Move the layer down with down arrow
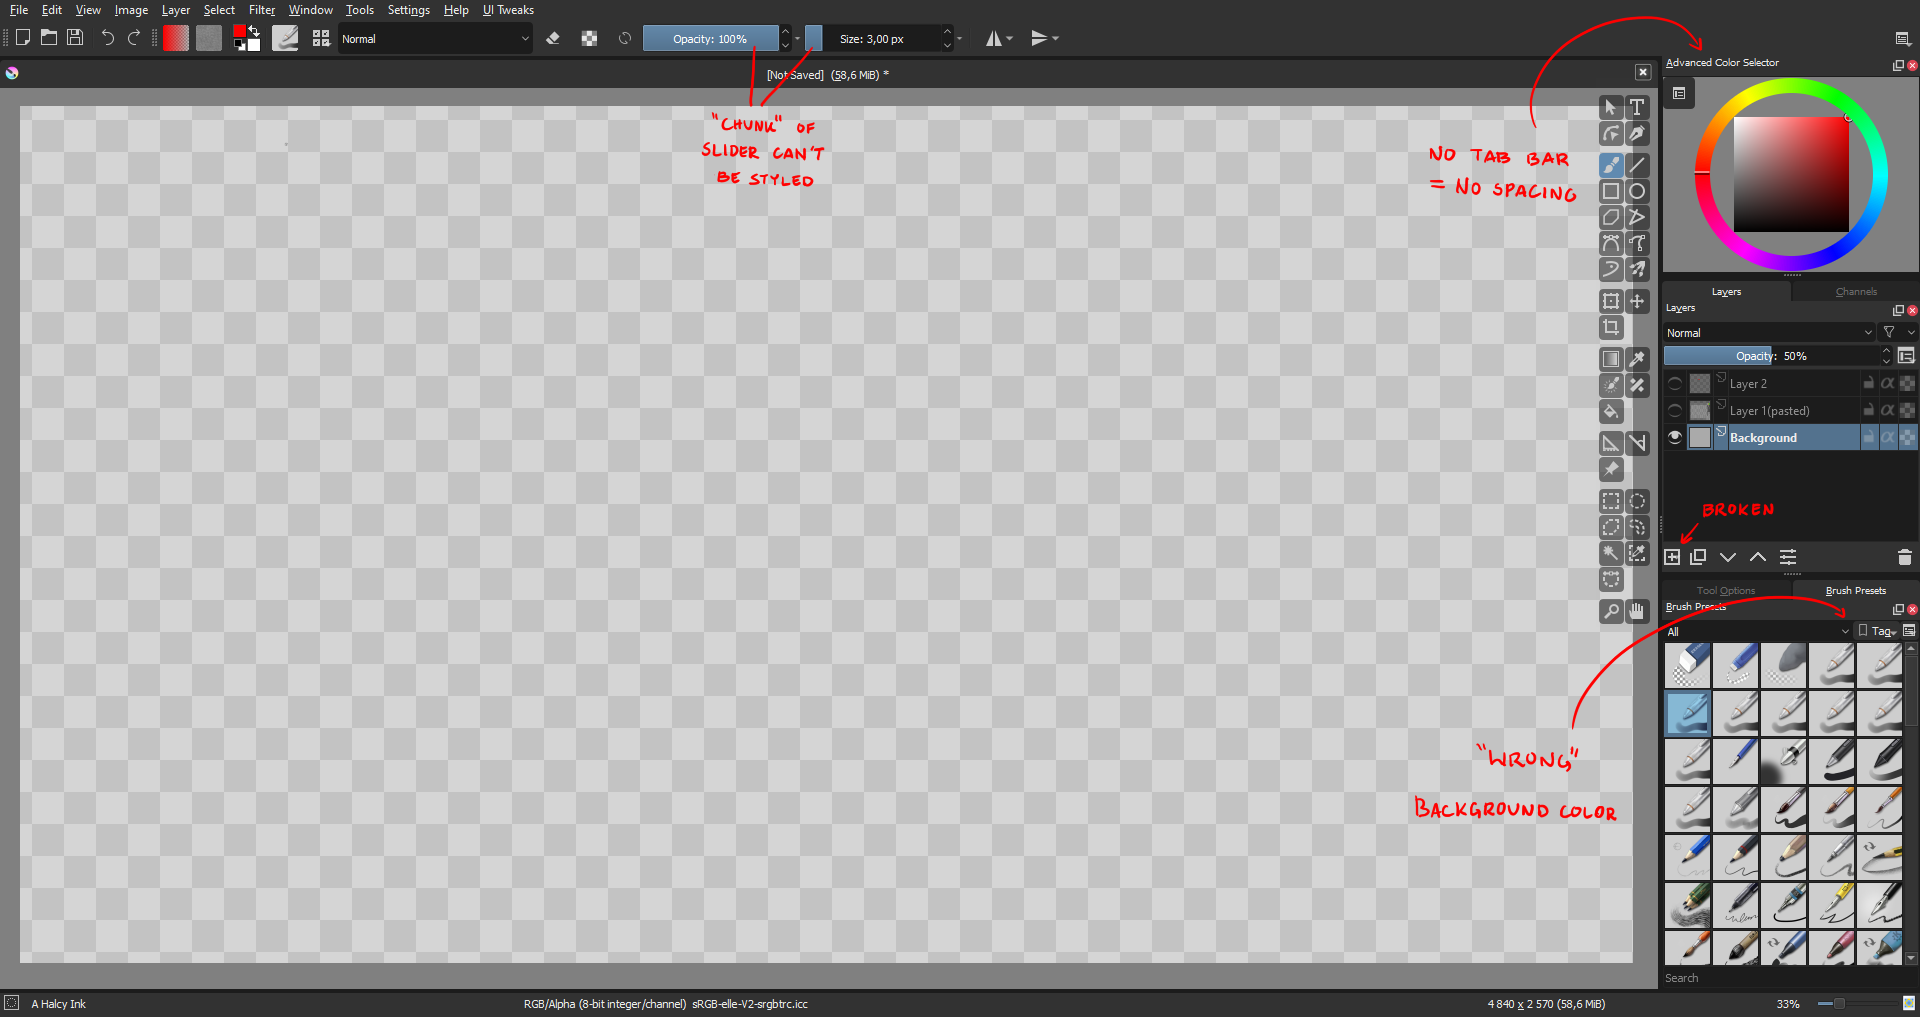1920x1017 pixels. 1728,557
